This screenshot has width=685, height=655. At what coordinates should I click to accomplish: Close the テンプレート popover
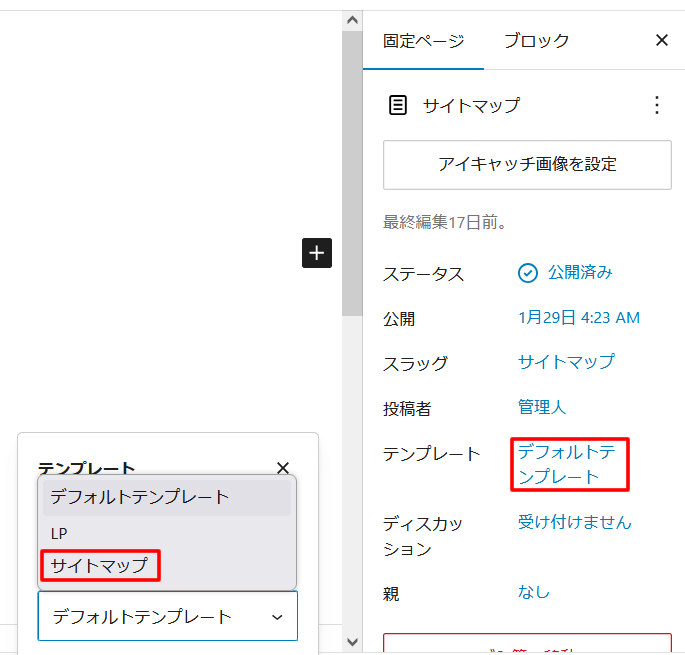pos(283,468)
